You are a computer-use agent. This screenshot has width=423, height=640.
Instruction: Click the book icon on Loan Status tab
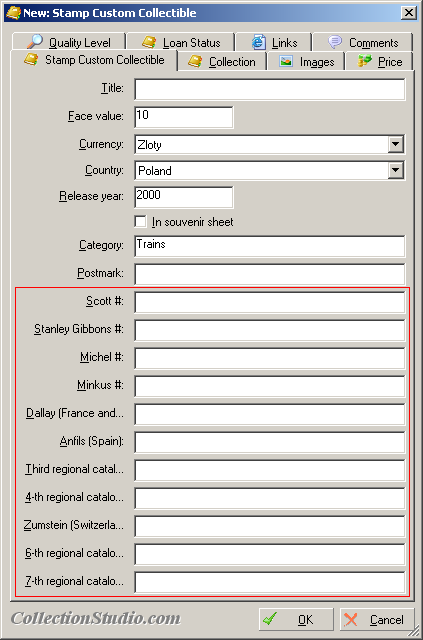click(x=149, y=42)
